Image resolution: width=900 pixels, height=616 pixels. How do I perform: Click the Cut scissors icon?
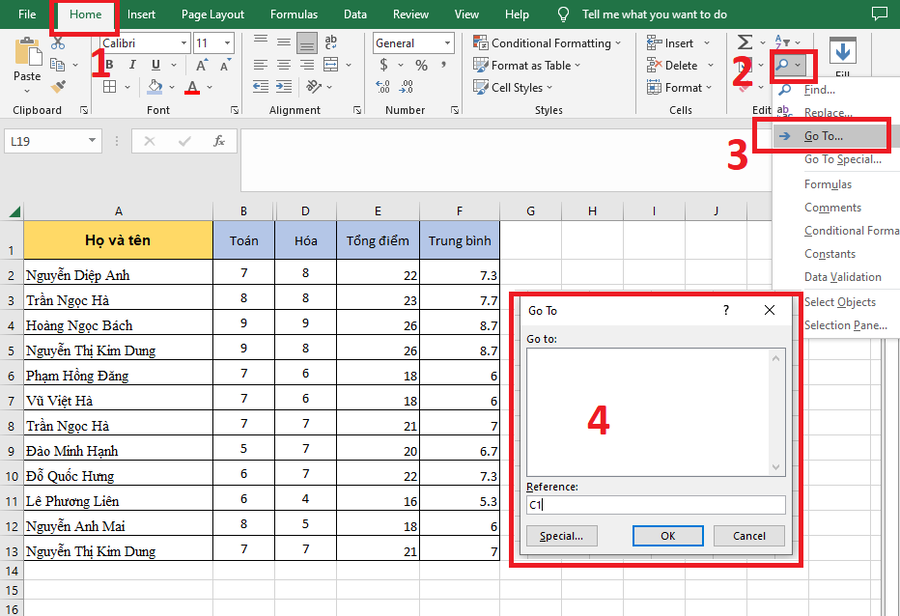(58, 43)
